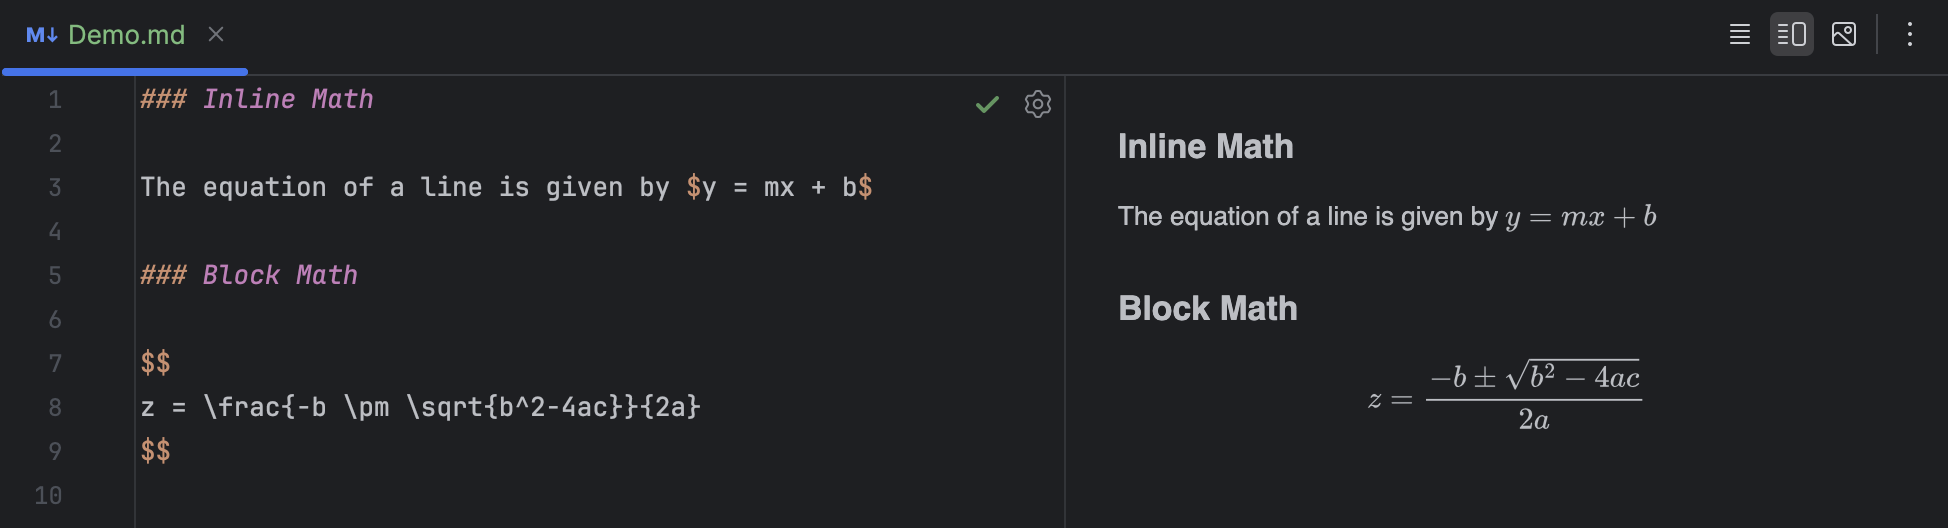Click the rendered y = mx + b equation
This screenshot has width=1948, height=528.
1580,217
